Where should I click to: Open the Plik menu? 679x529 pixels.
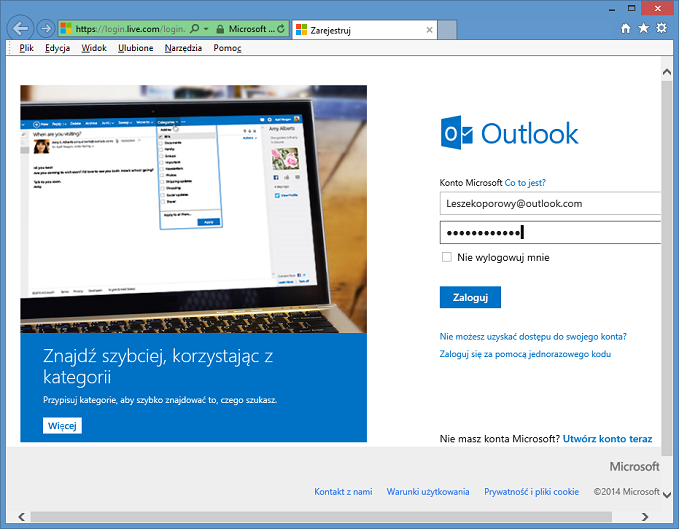point(27,48)
